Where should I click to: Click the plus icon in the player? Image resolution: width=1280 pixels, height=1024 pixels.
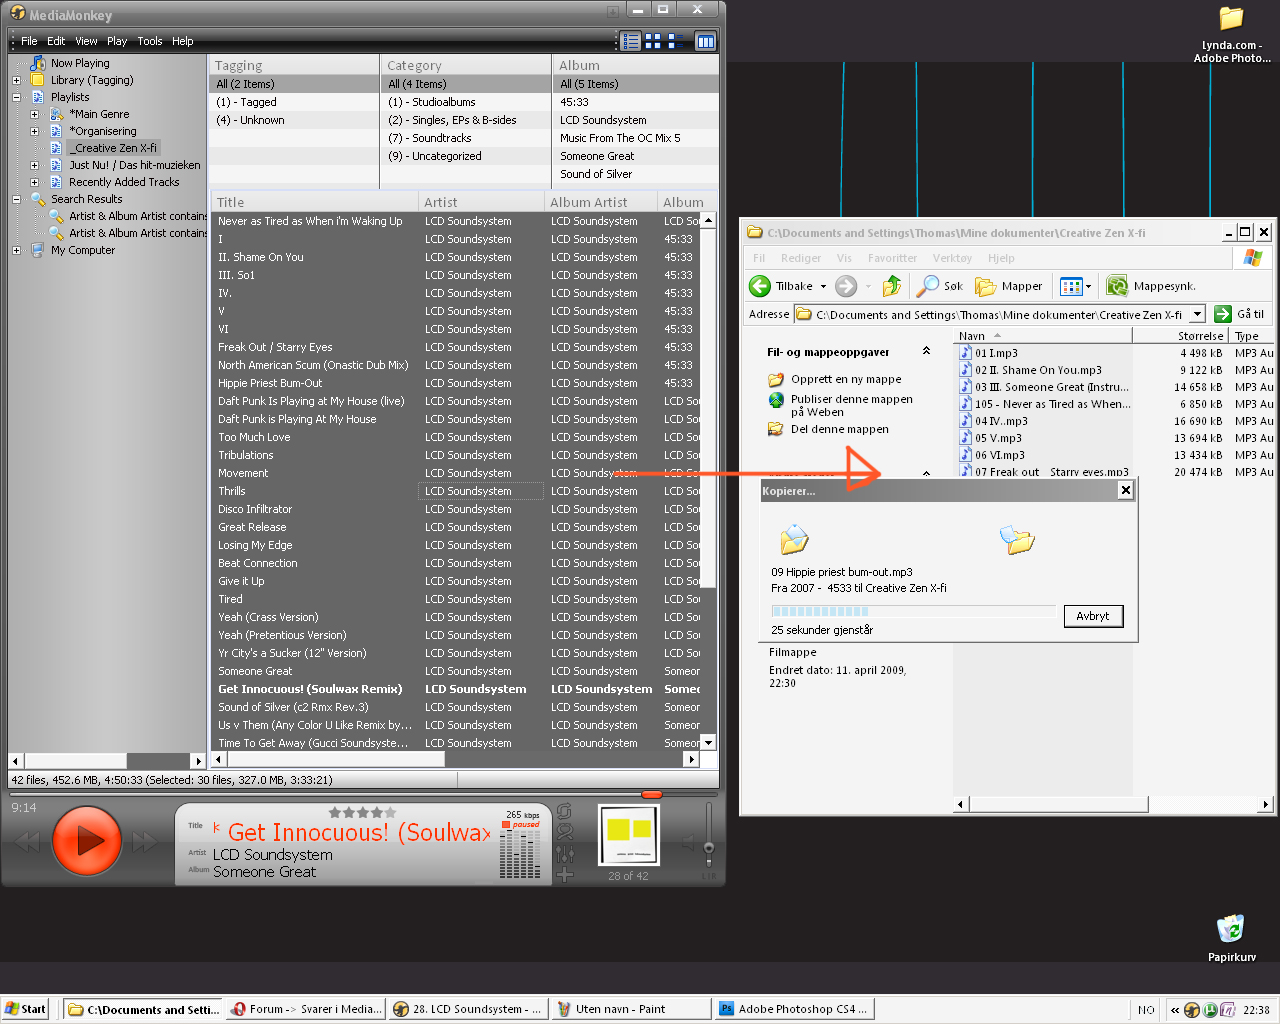pyautogui.click(x=565, y=874)
